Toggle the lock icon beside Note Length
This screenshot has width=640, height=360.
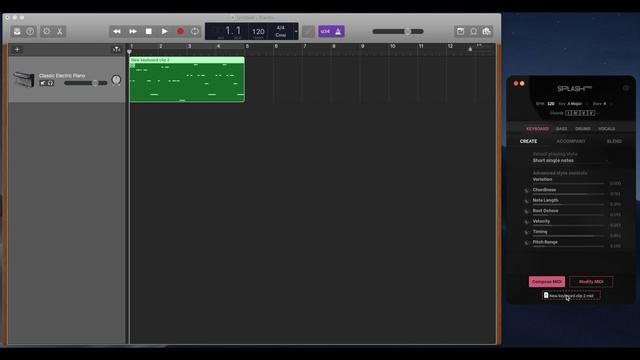click(527, 201)
